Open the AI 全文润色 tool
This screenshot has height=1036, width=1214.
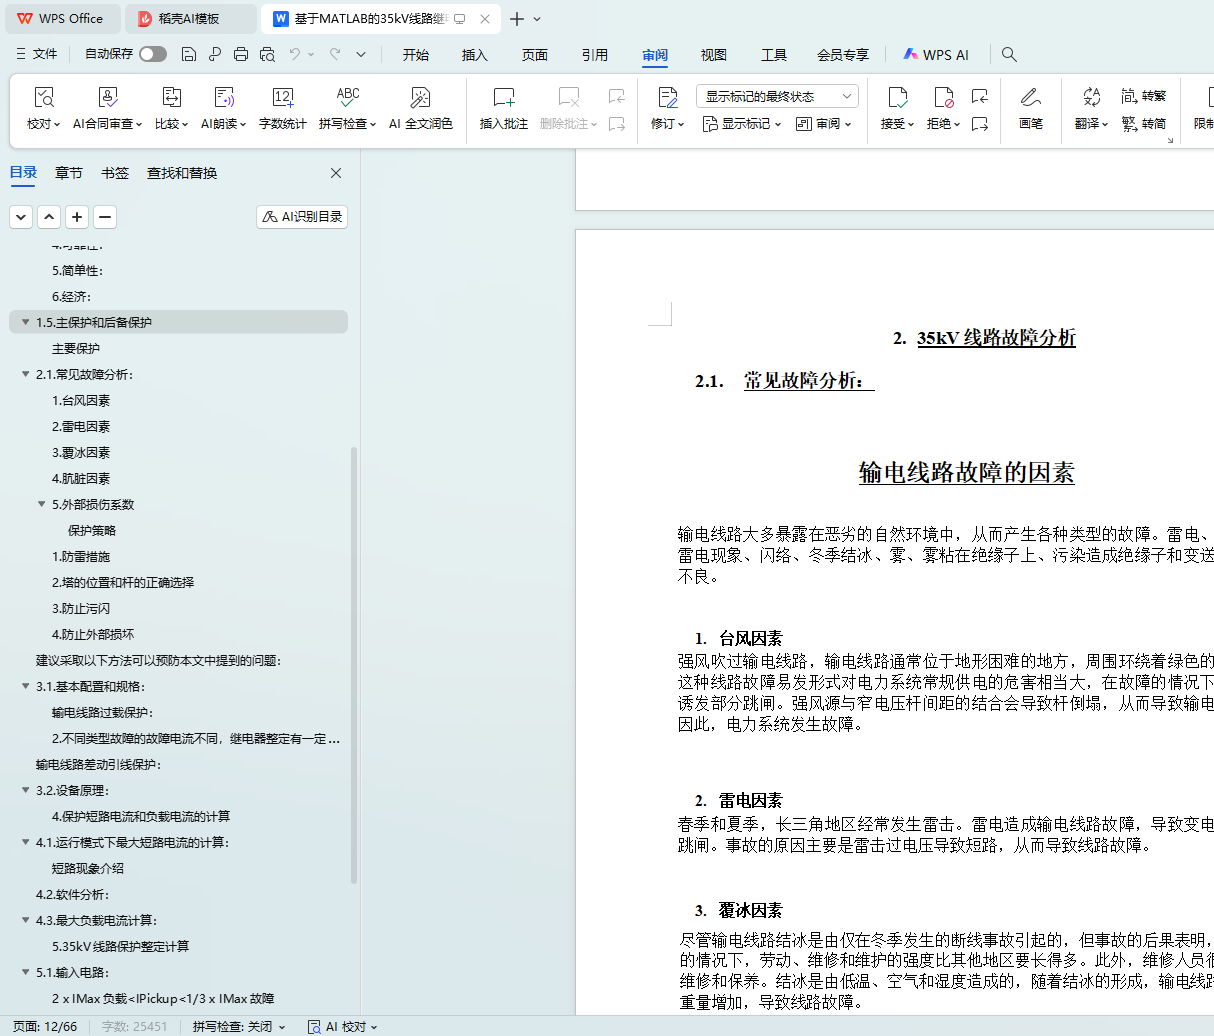420,98
